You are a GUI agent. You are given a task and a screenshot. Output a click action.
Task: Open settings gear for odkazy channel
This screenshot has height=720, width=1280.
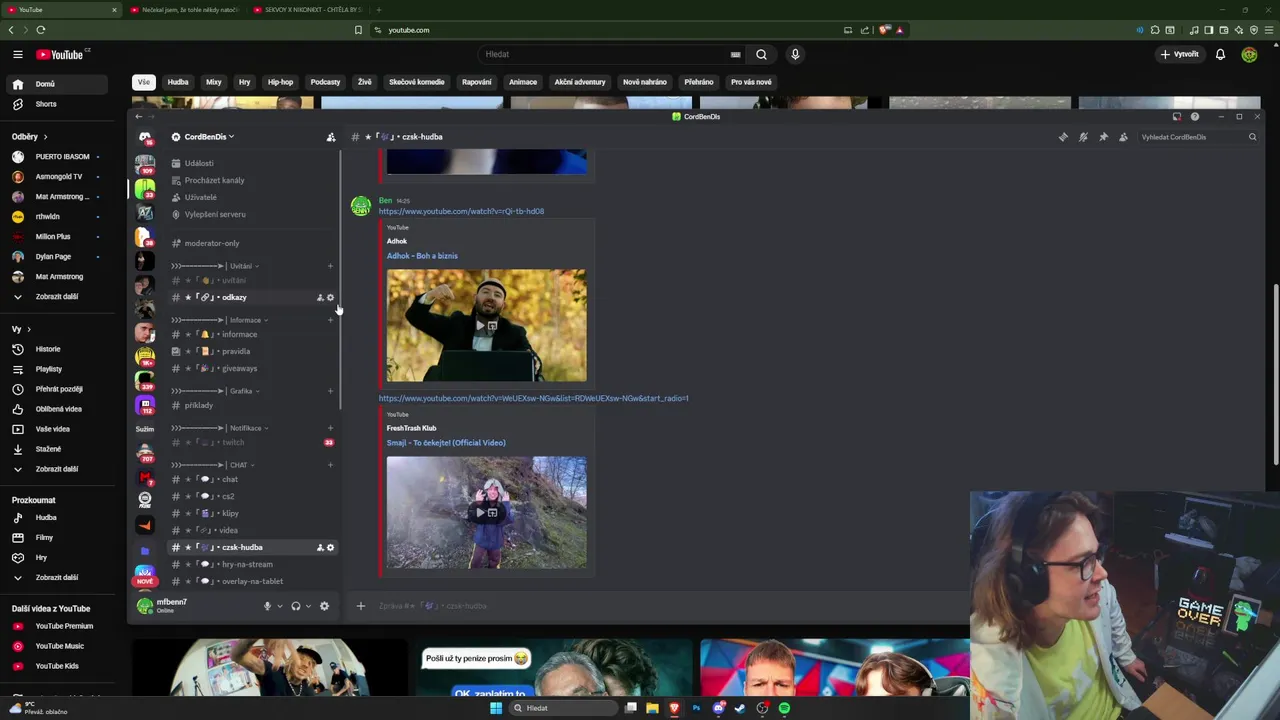click(331, 298)
